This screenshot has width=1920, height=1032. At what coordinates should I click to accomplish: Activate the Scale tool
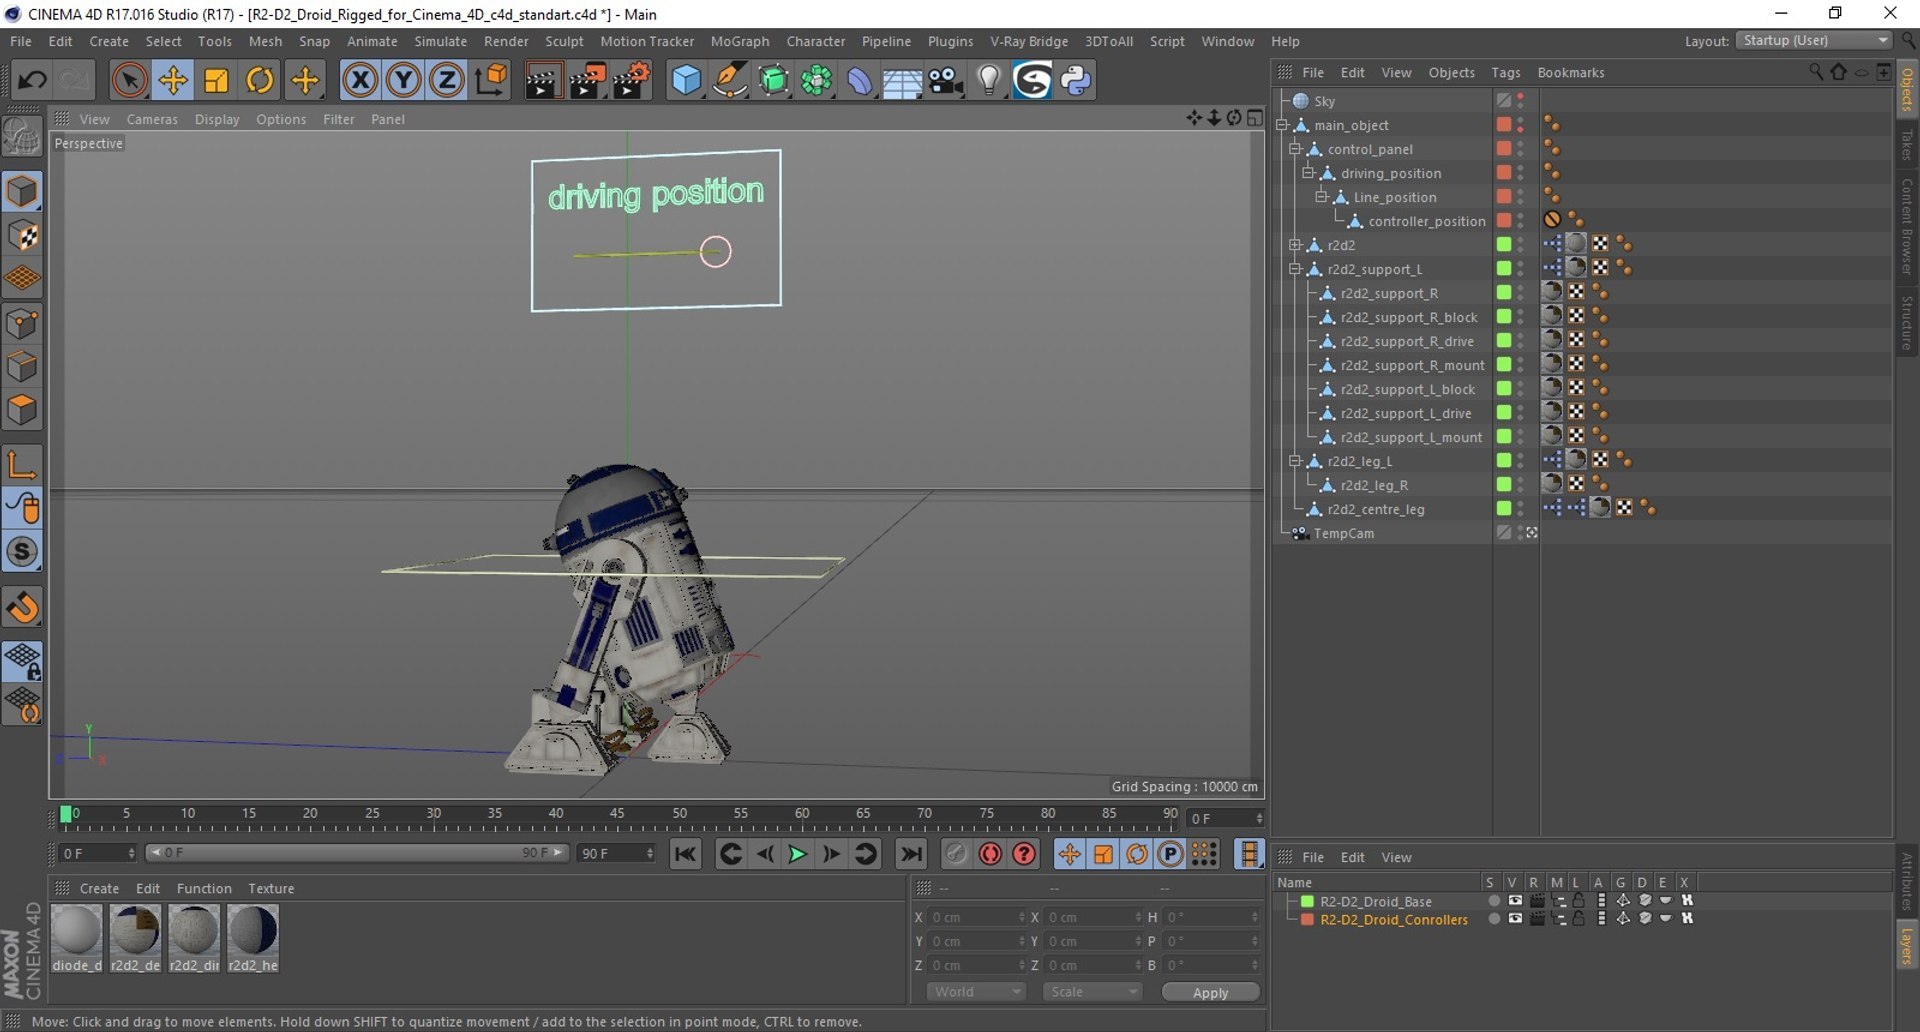coord(216,80)
